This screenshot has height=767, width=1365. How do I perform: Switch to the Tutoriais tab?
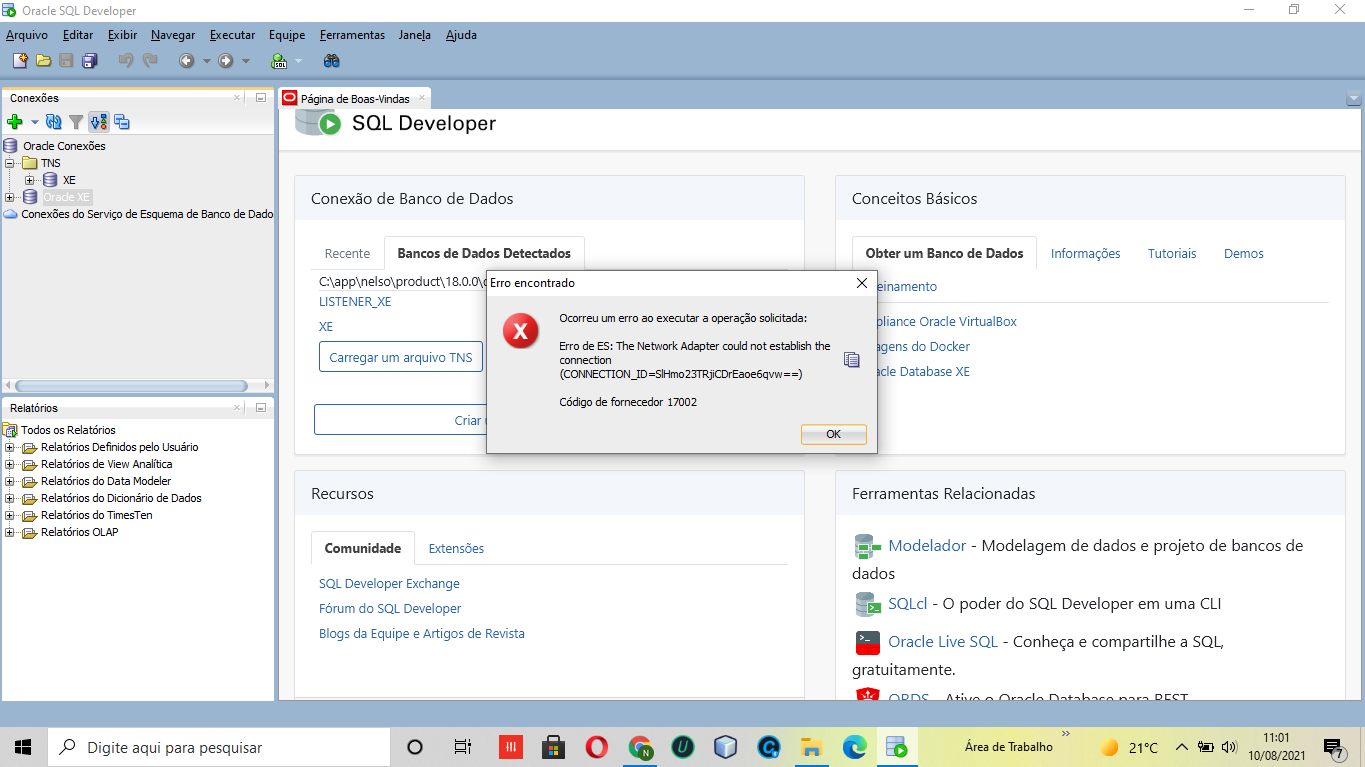(1172, 253)
